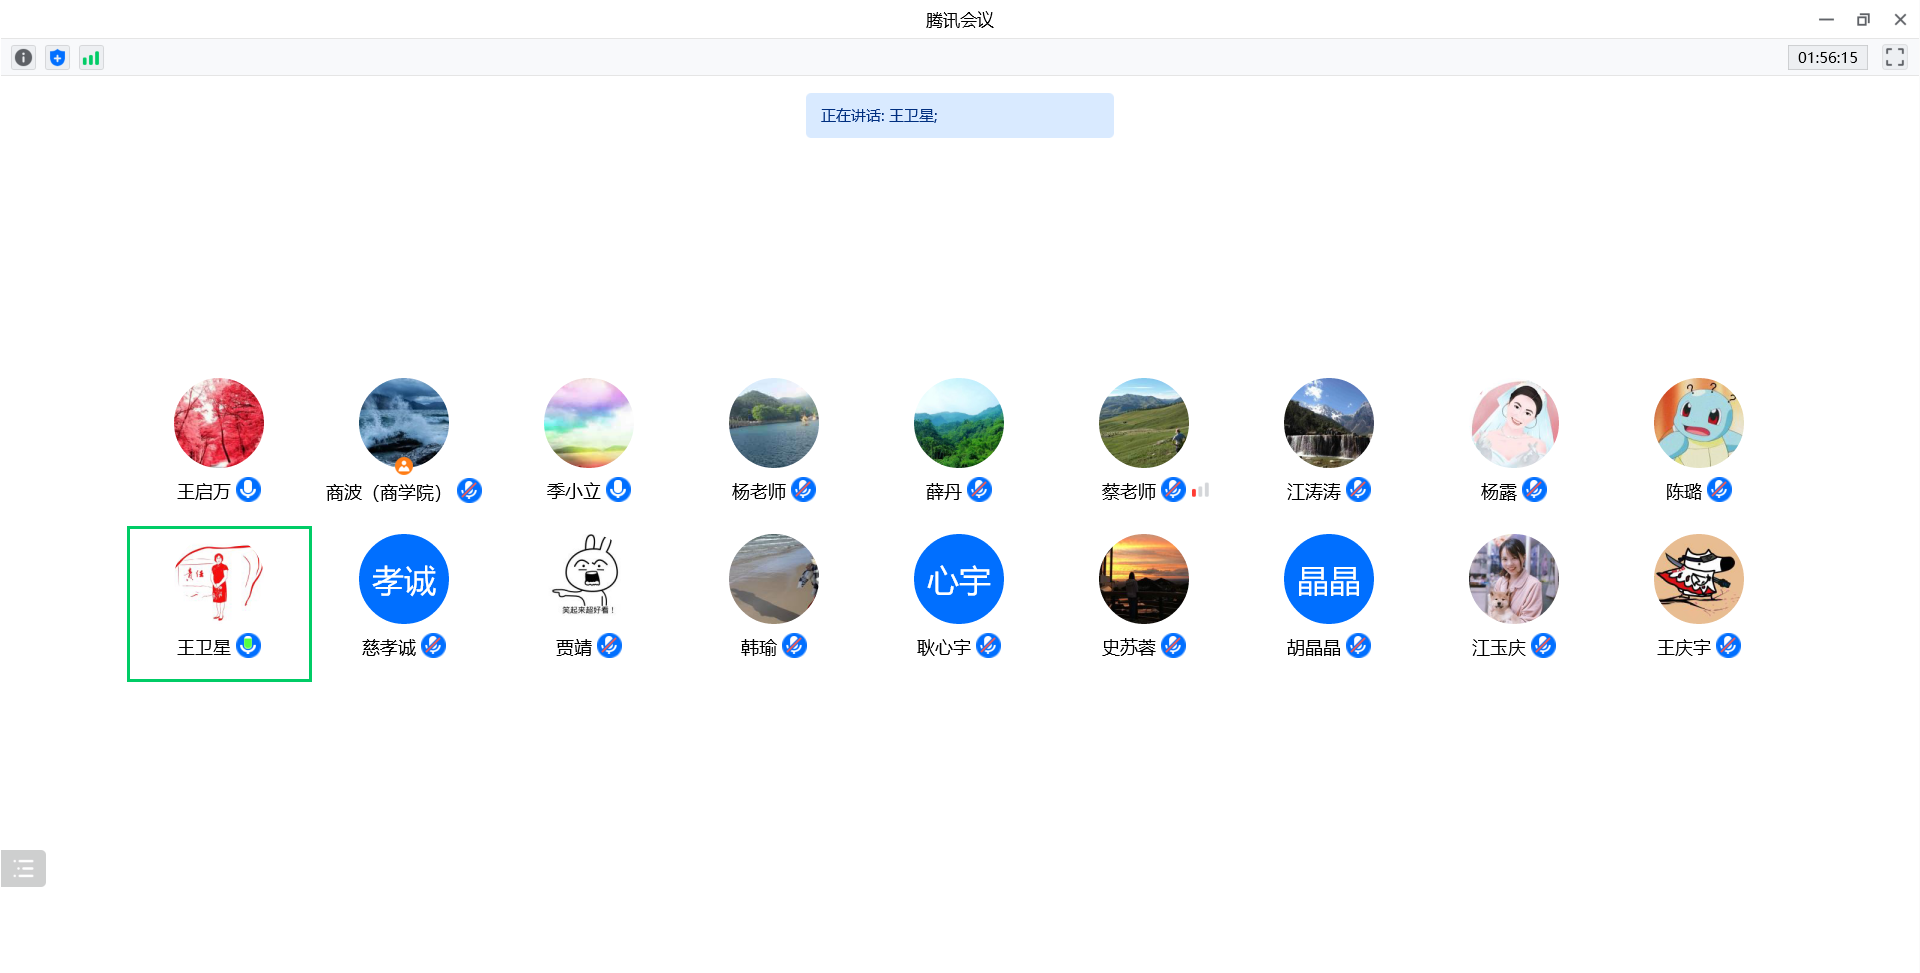Click the 心宇 blue avatar
The width and height of the screenshot is (1920, 973).
(958, 579)
